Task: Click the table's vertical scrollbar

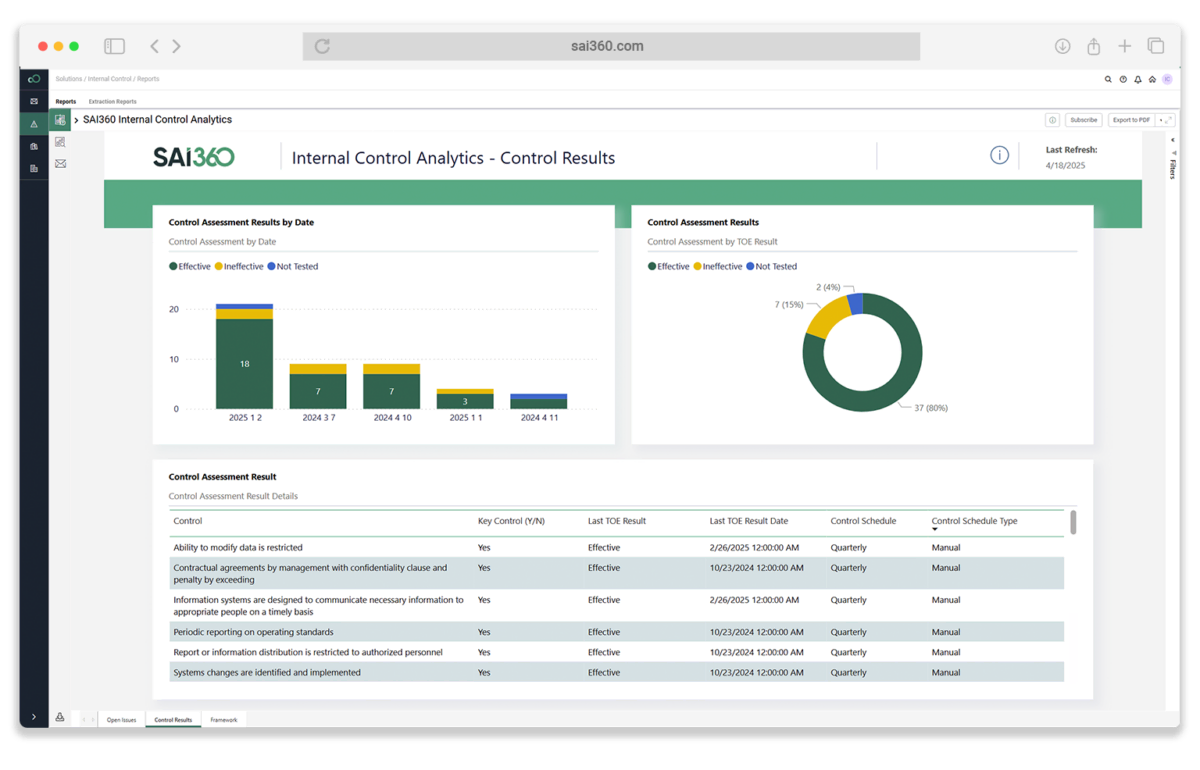Action: coord(1073,523)
